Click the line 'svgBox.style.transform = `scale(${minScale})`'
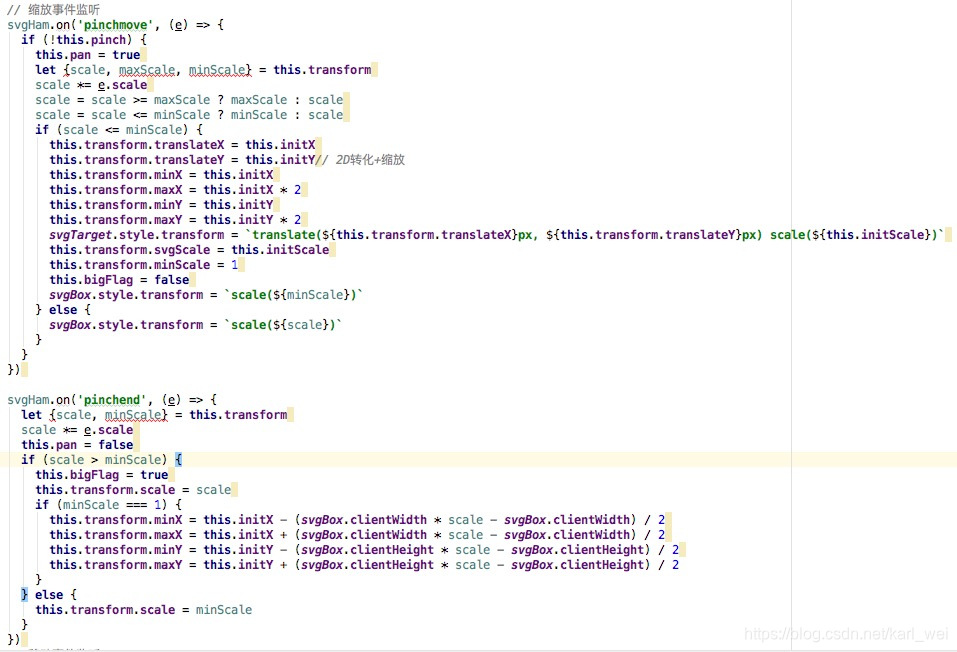Viewport: 957px width, 652px height. (x=206, y=295)
